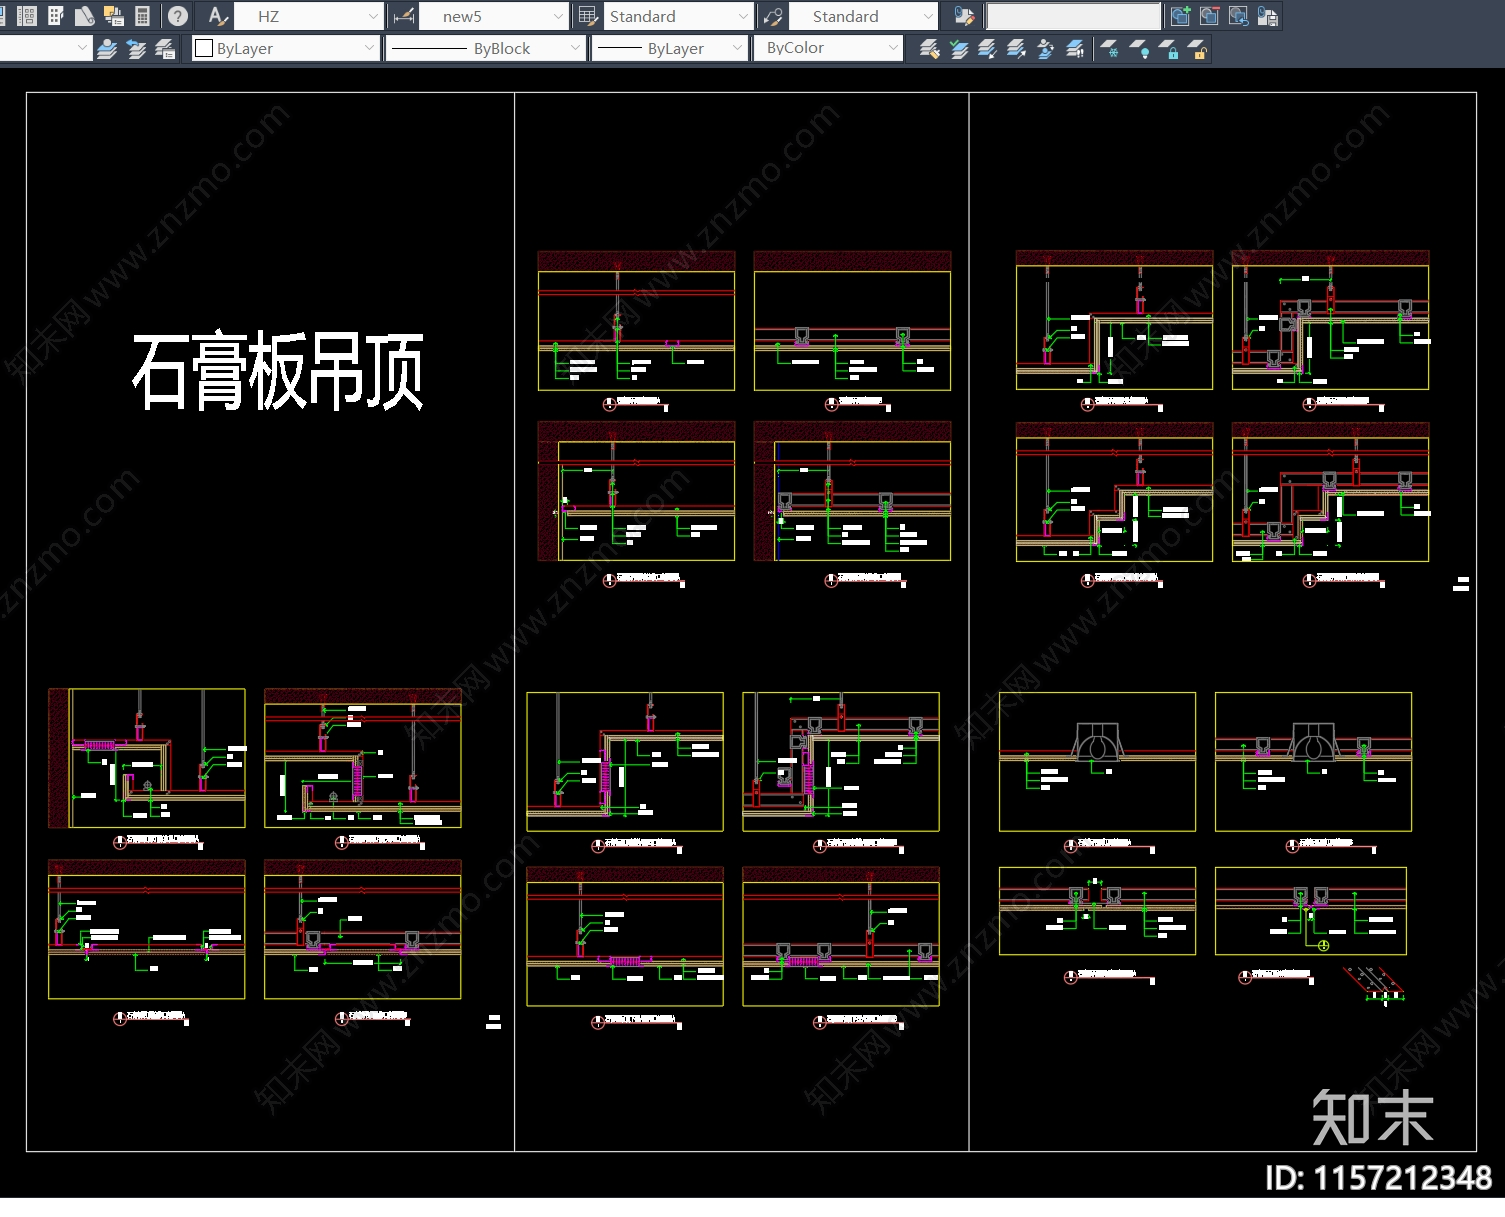Viewport: 1505px width, 1217px height.
Task: Open the HZ text style dropdown
Action: (x=309, y=16)
